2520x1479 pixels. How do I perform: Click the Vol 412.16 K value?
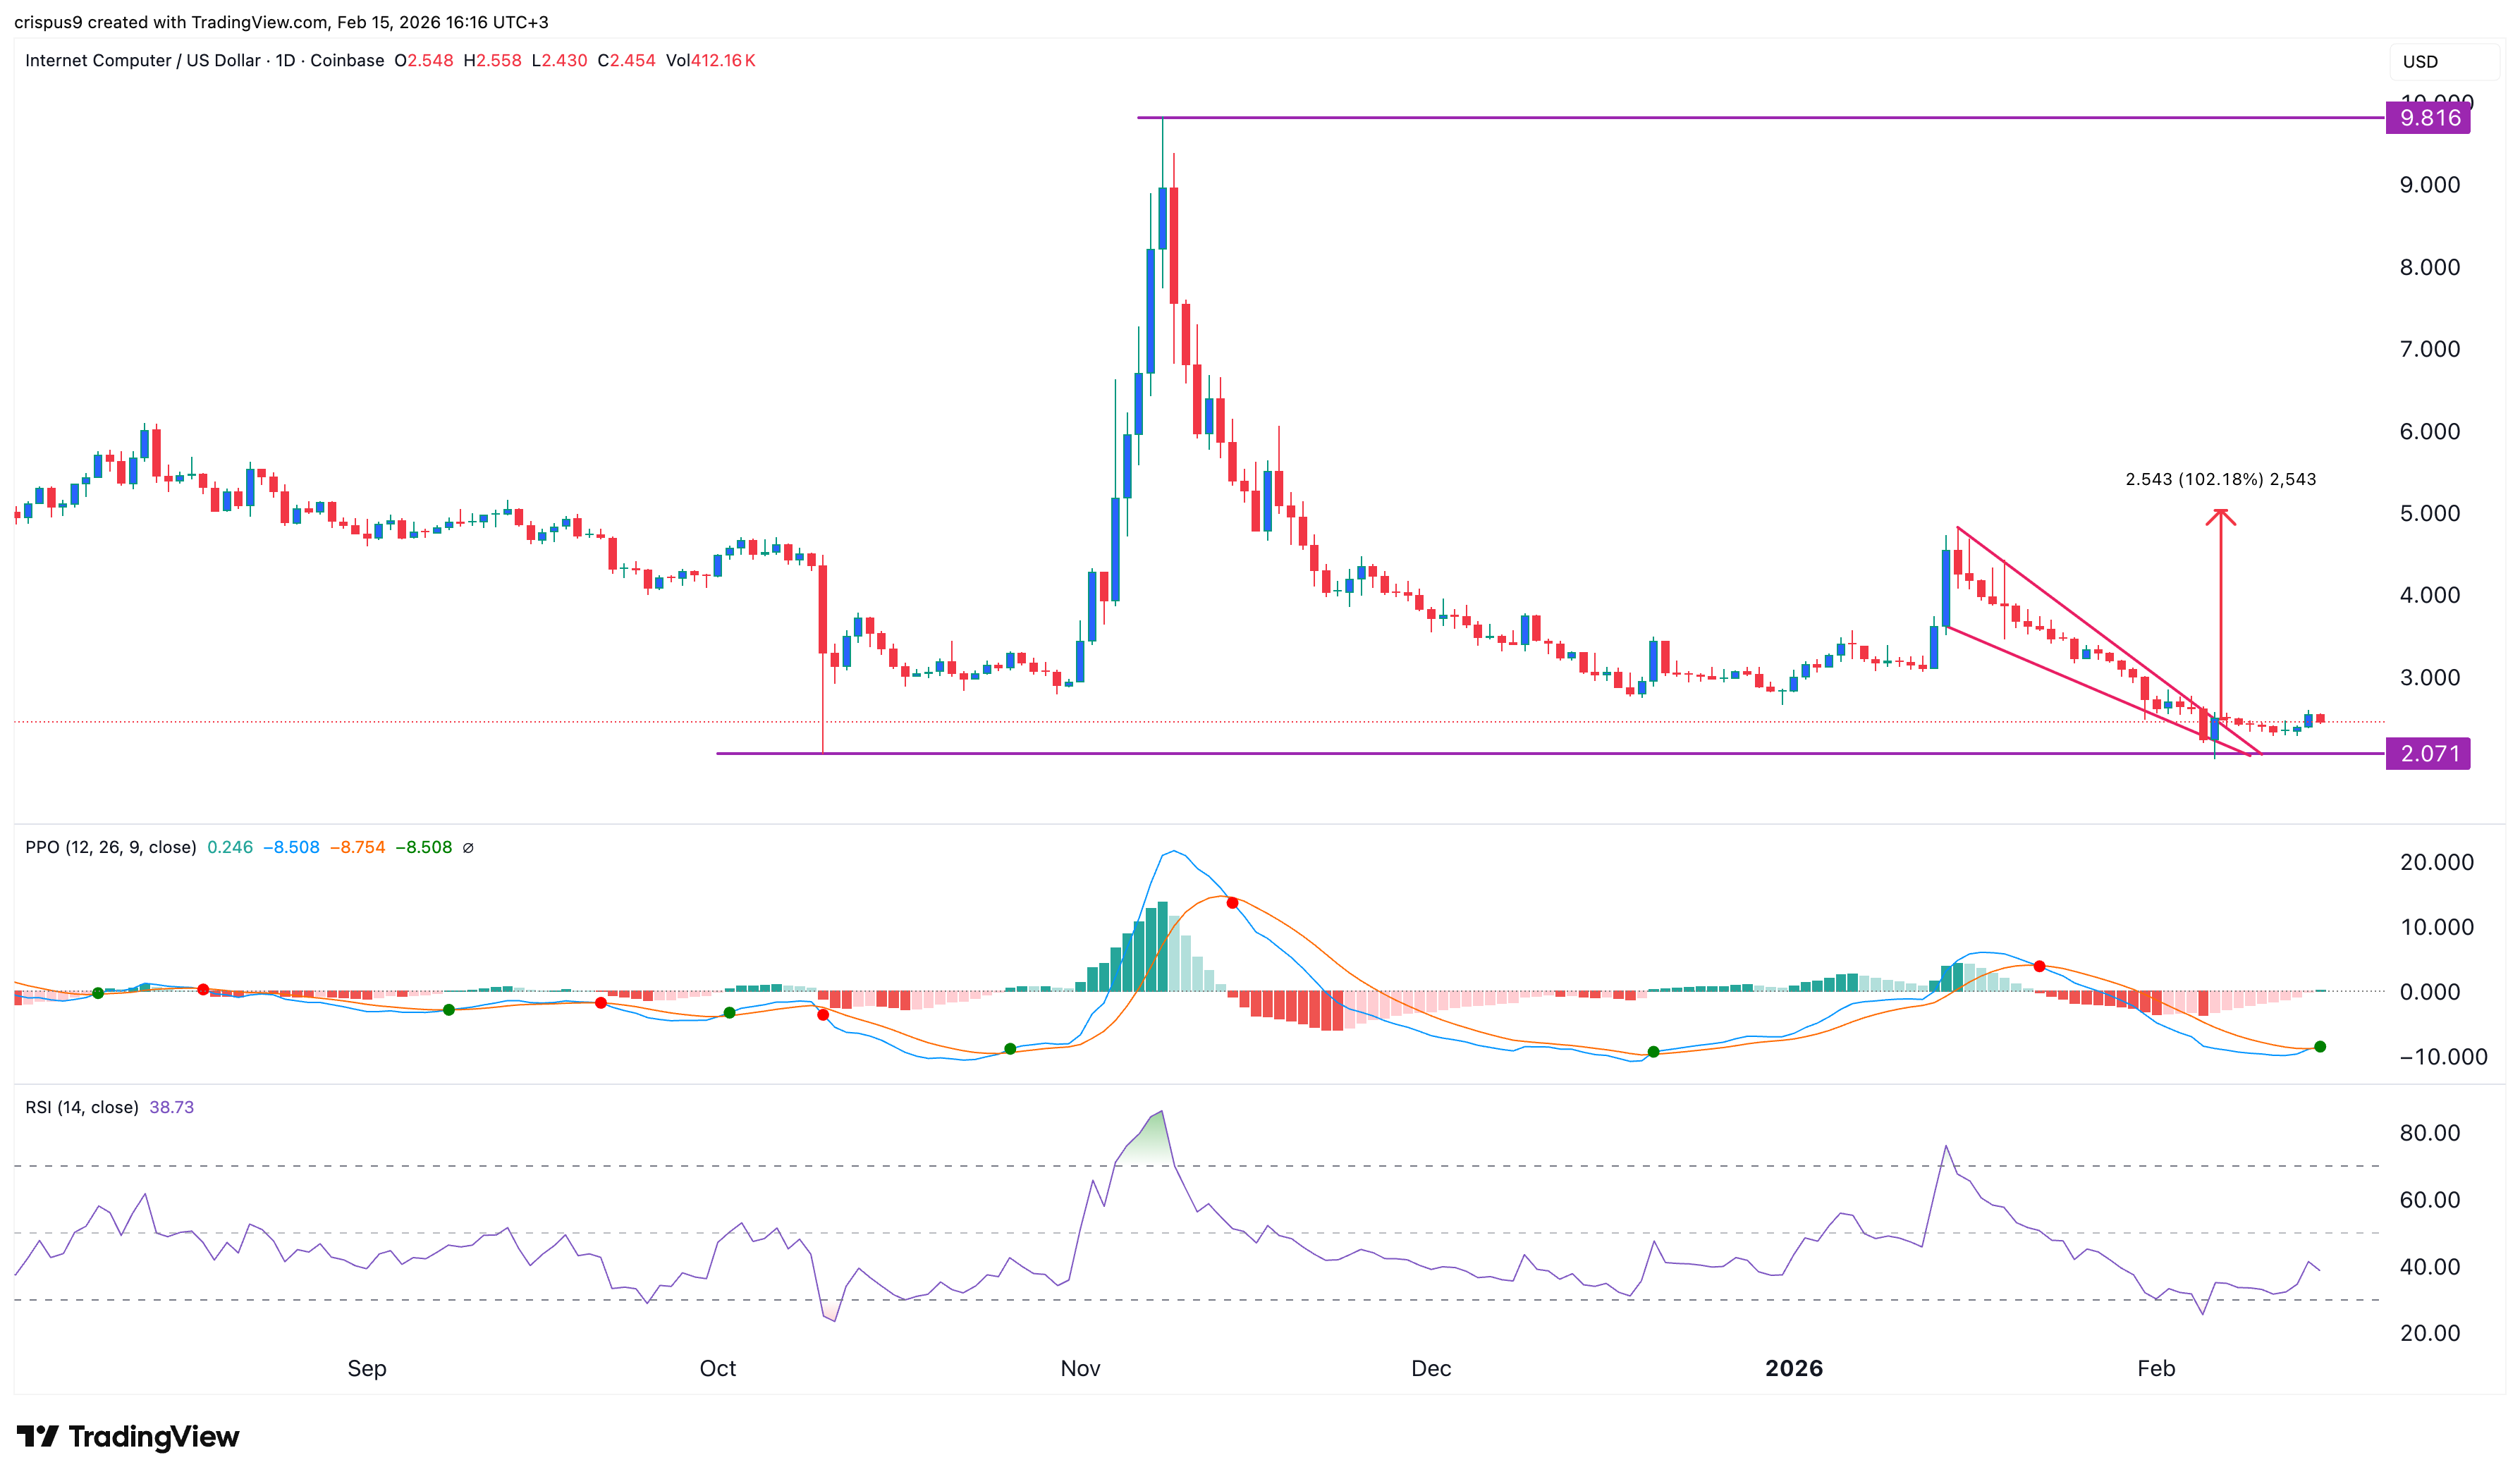[710, 60]
